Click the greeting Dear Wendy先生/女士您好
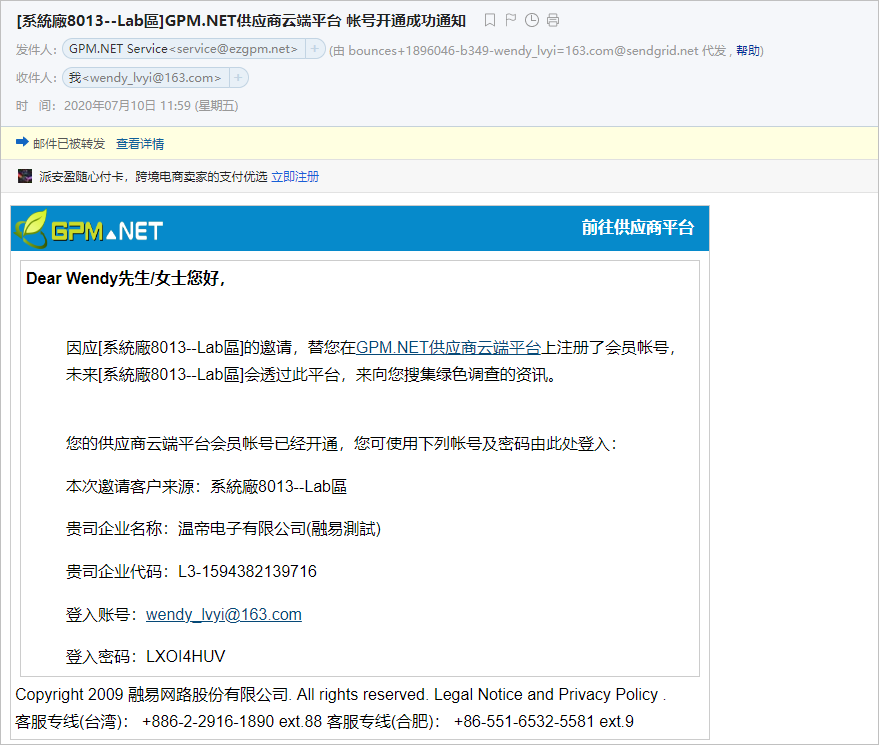Image resolution: width=879 pixels, height=745 pixels. pos(126,278)
